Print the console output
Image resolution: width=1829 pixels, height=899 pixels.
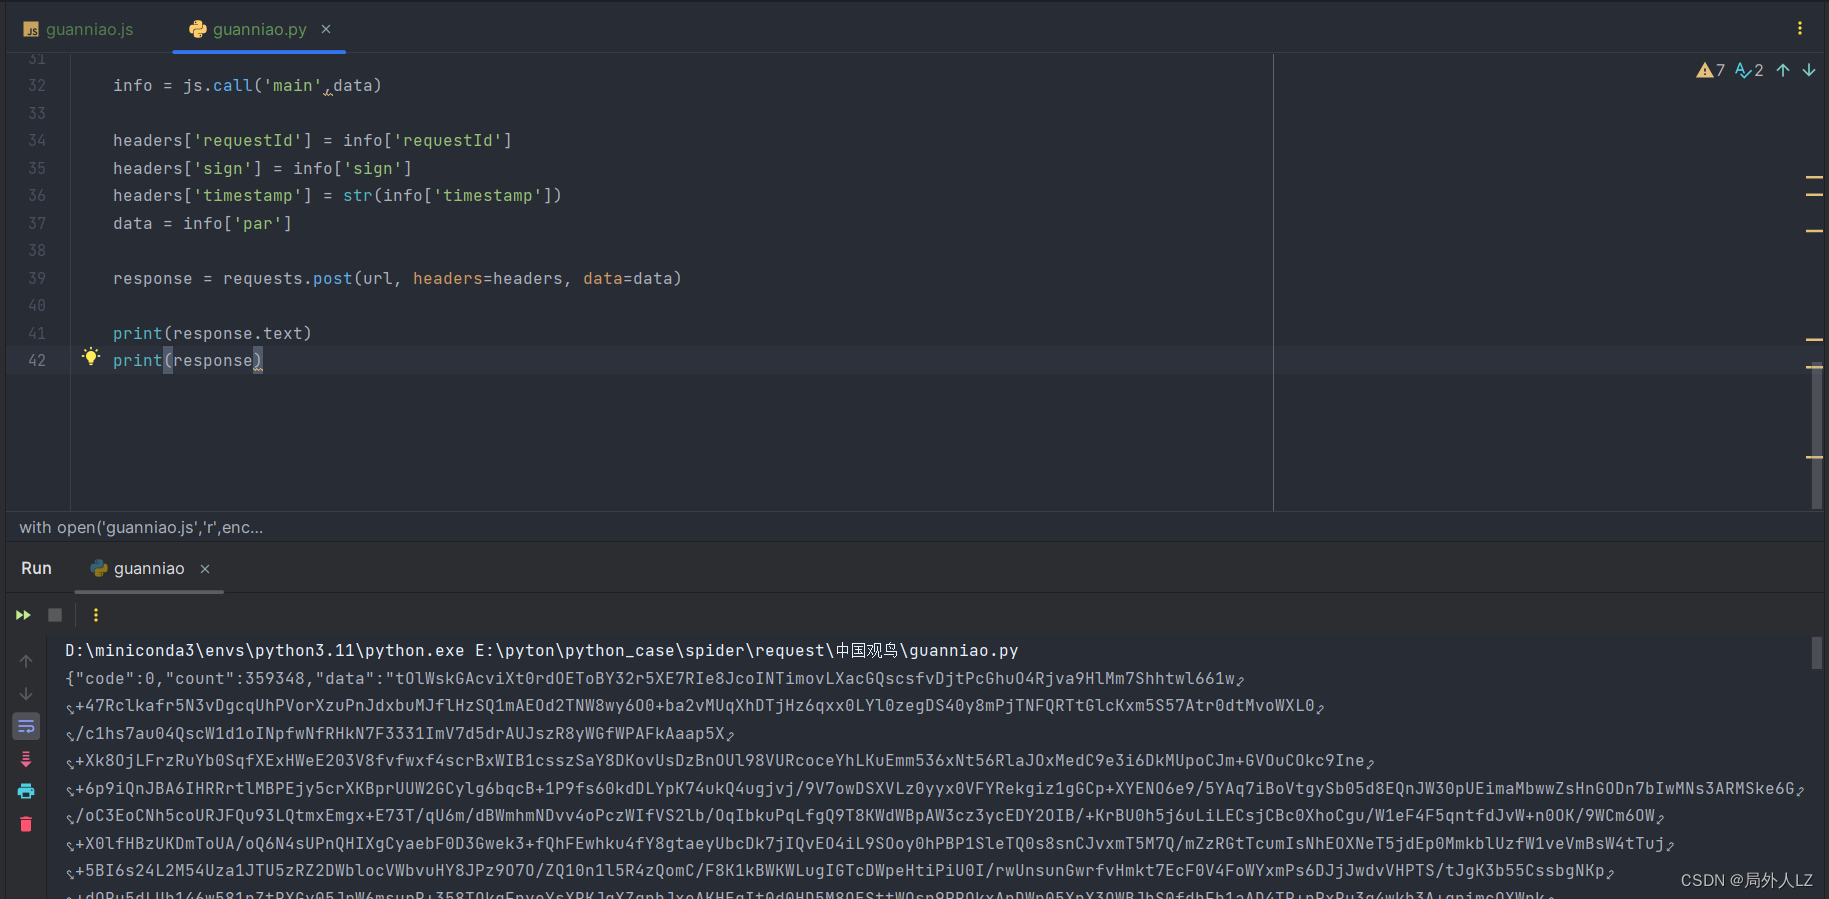coord(26,791)
